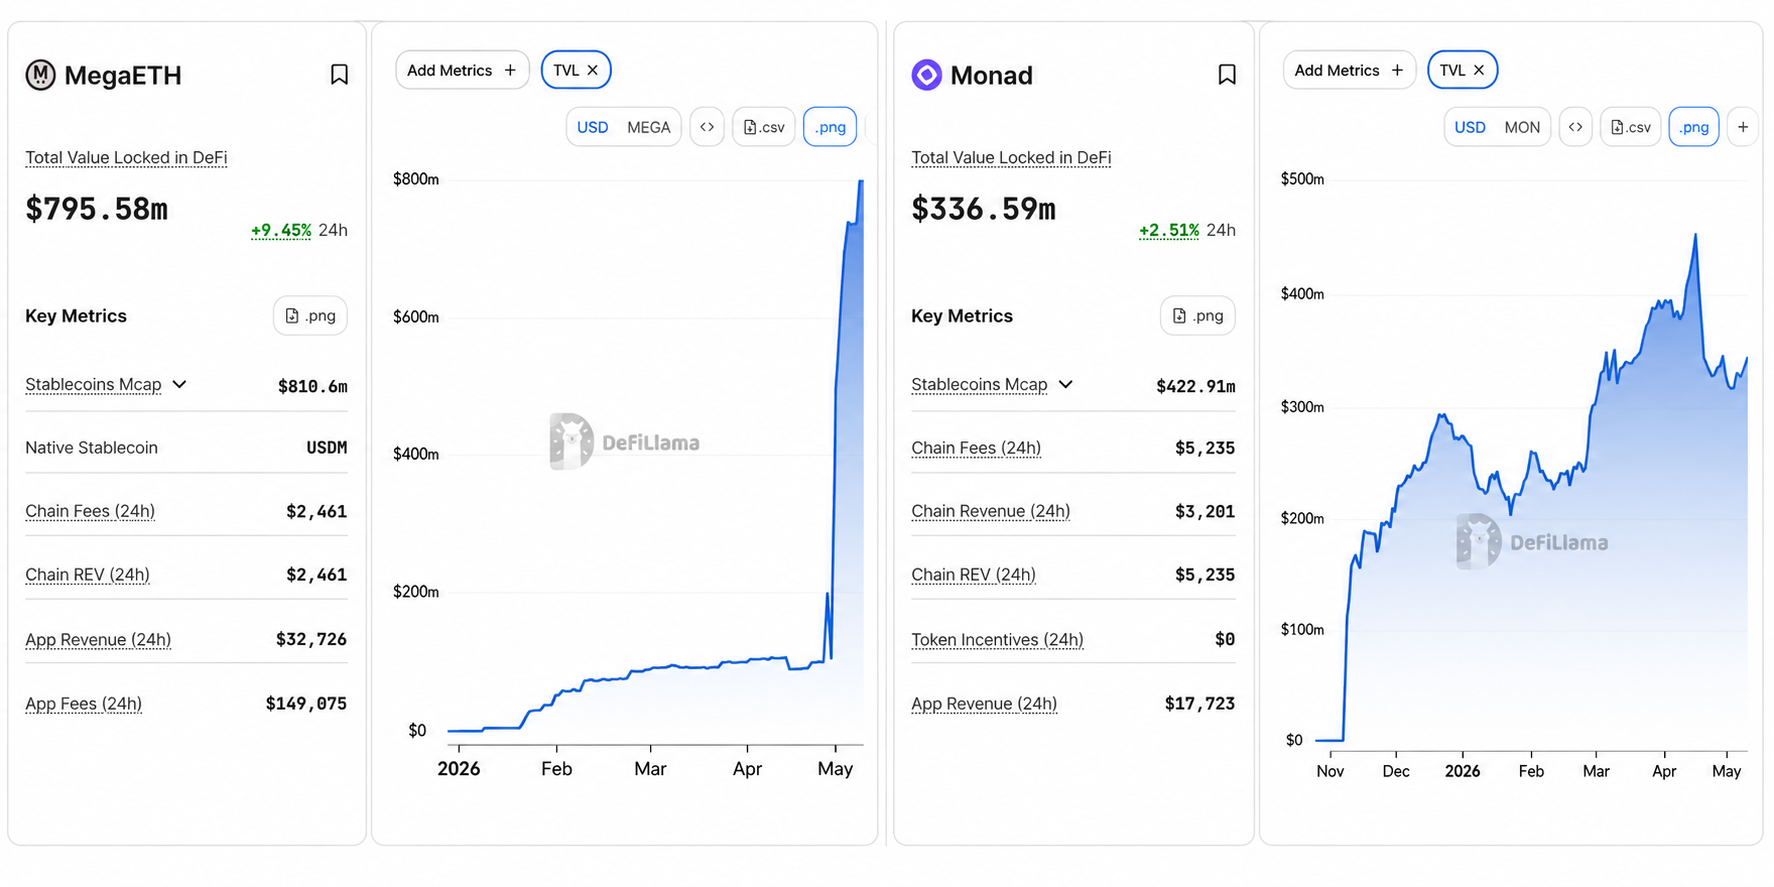
Task: Click MegaETH App Fees value $149,075
Action: click(x=306, y=704)
